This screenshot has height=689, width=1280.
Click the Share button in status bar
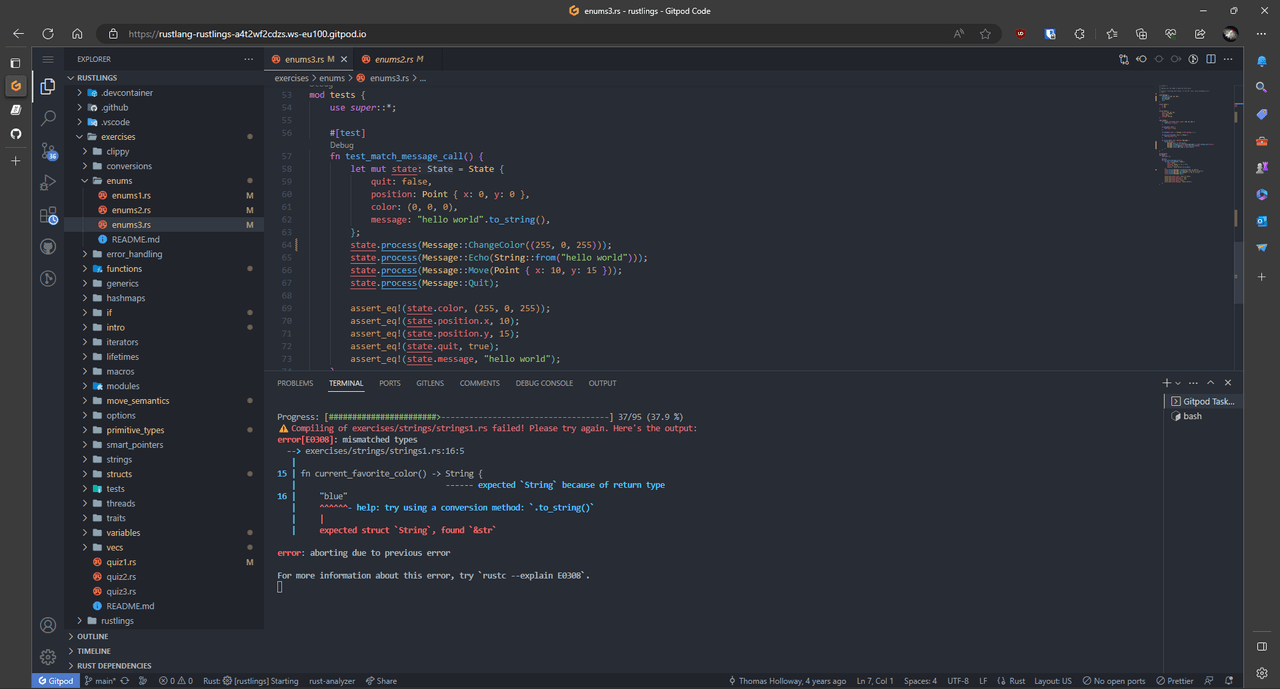coord(381,681)
